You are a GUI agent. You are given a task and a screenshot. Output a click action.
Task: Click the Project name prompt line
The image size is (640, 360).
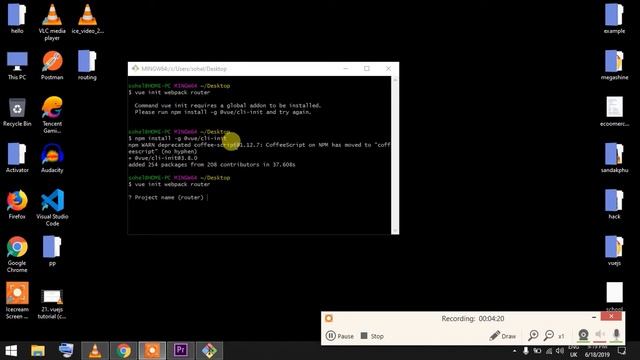click(168, 197)
